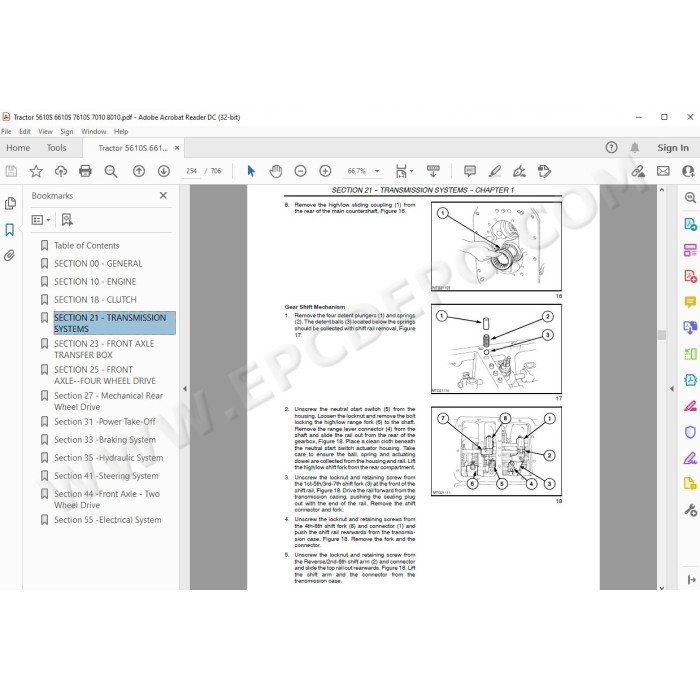Open SECTION 23 - FRONT AXLE TRANSFER BOX

pyautogui.click(x=104, y=349)
